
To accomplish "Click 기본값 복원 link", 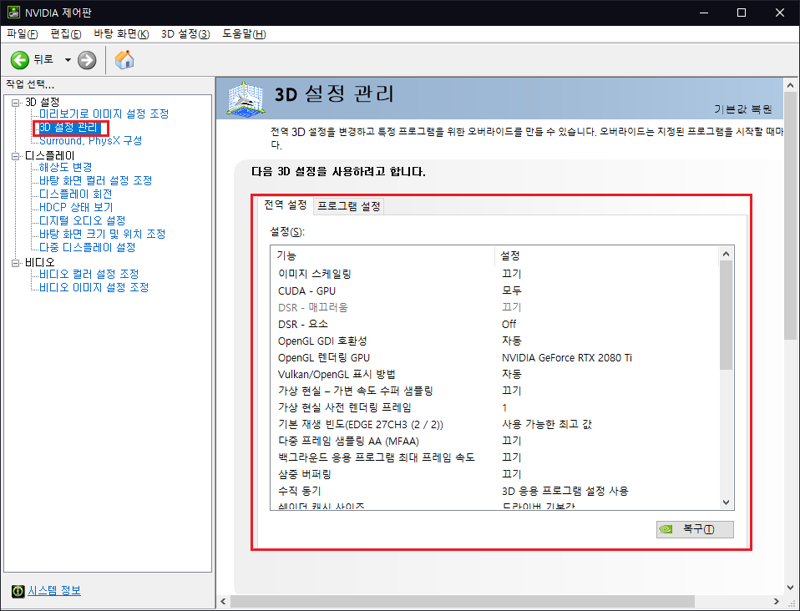I will click(x=743, y=109).
